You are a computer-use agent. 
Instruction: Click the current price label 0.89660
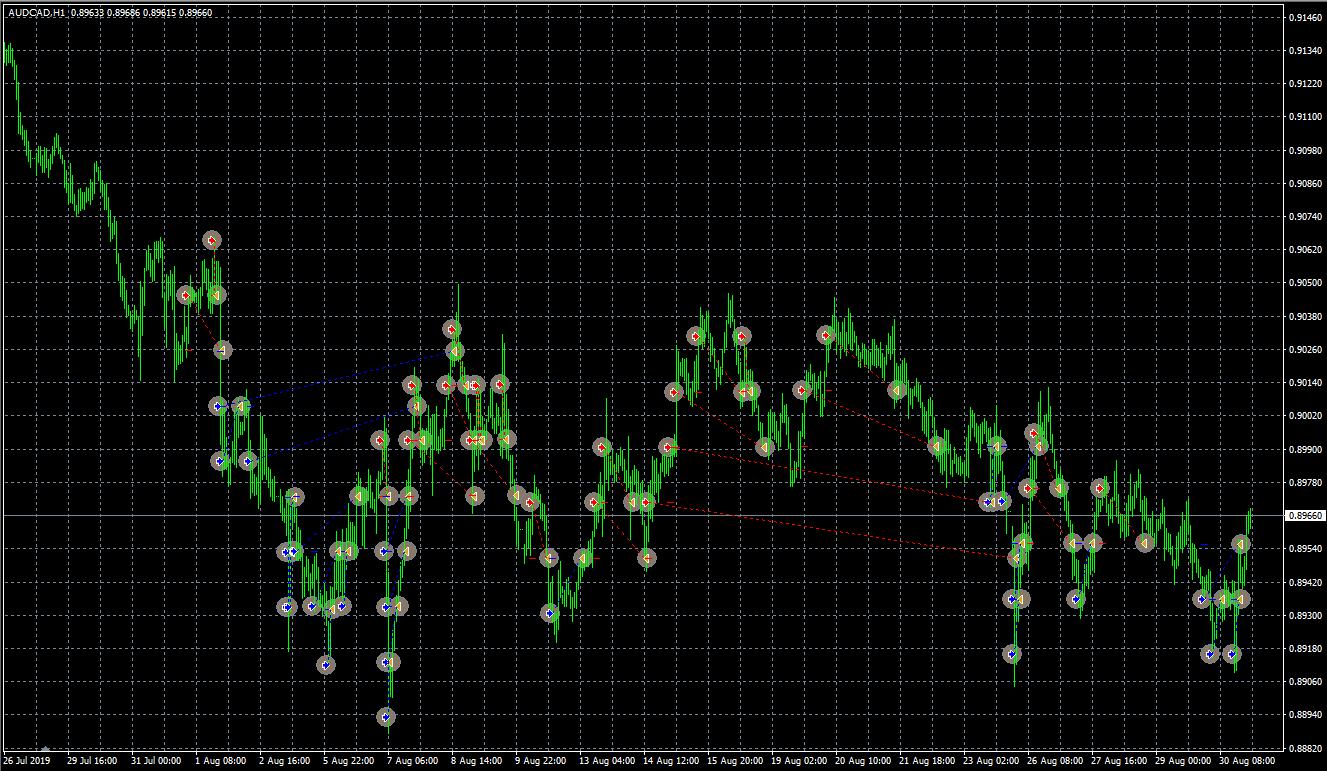(1305, 516)
